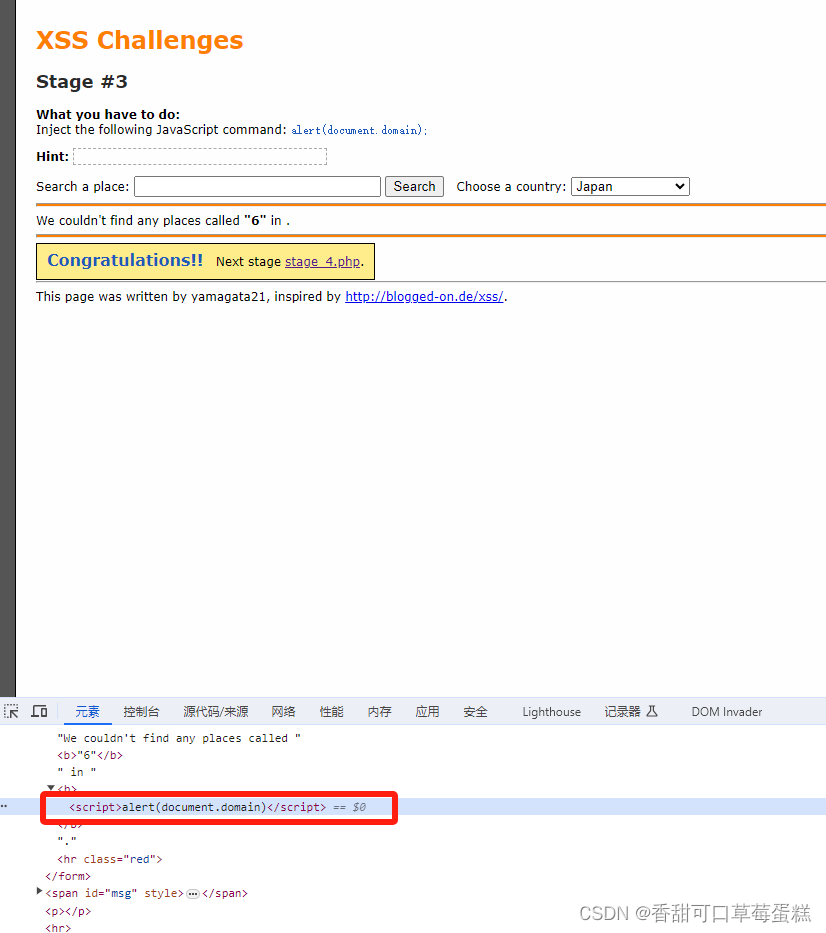The image size is (826, 933).
Task: Open the 性能 (Performance) tab
Action: pos(331,711)
